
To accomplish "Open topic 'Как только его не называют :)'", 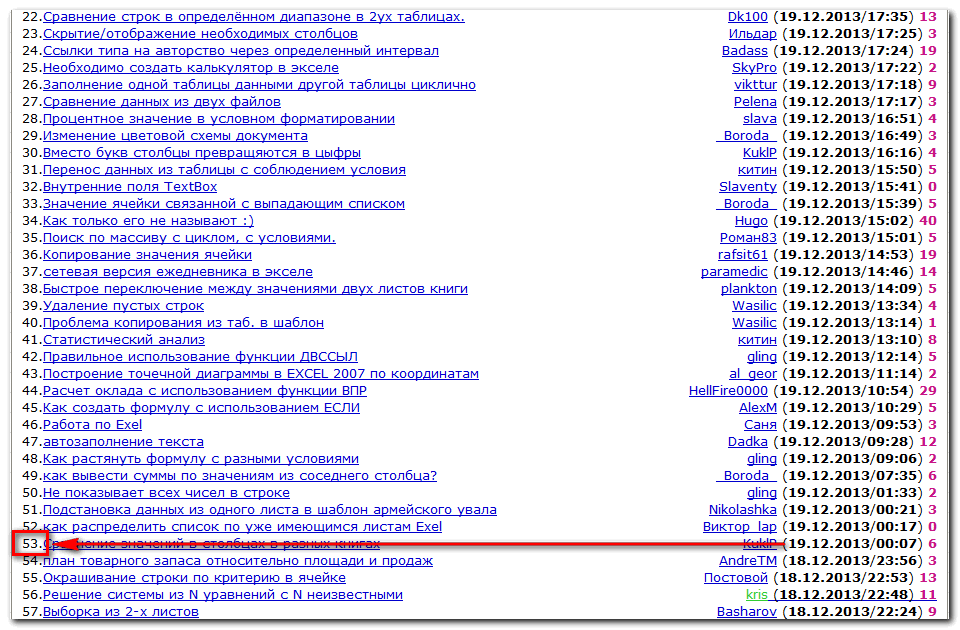I will 148,221.
